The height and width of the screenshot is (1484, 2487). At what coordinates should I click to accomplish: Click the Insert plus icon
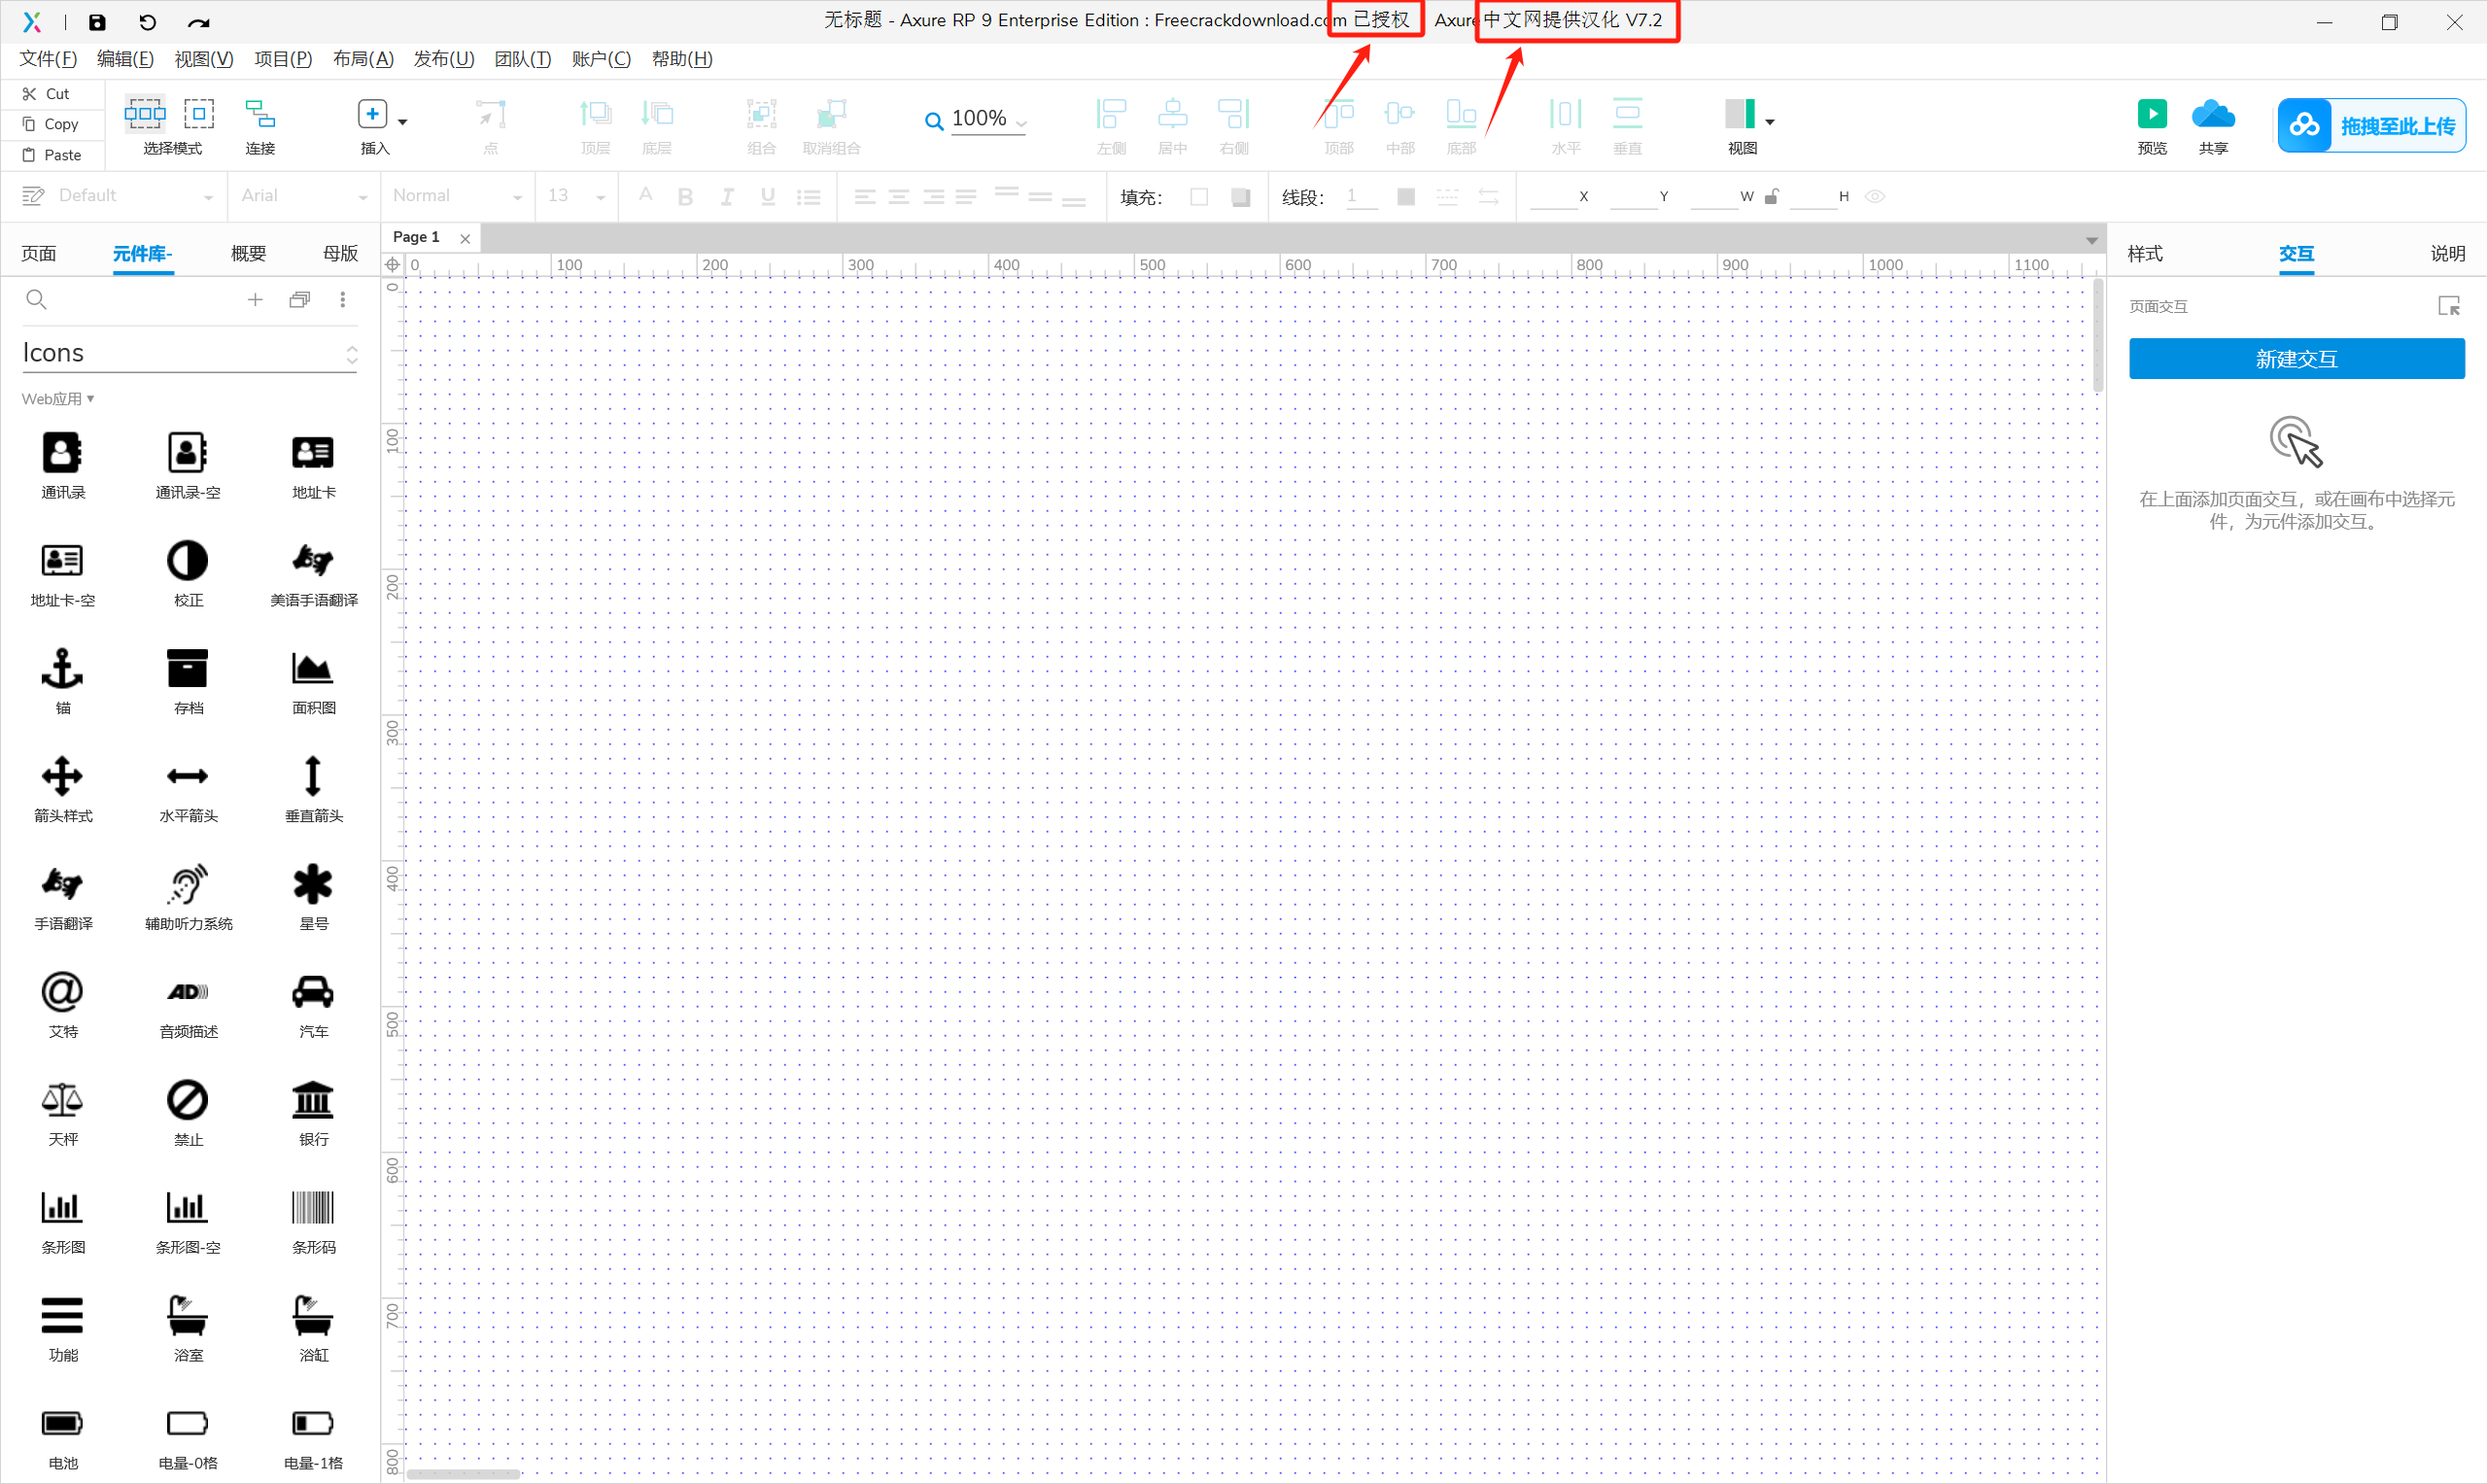click(372, 114)
